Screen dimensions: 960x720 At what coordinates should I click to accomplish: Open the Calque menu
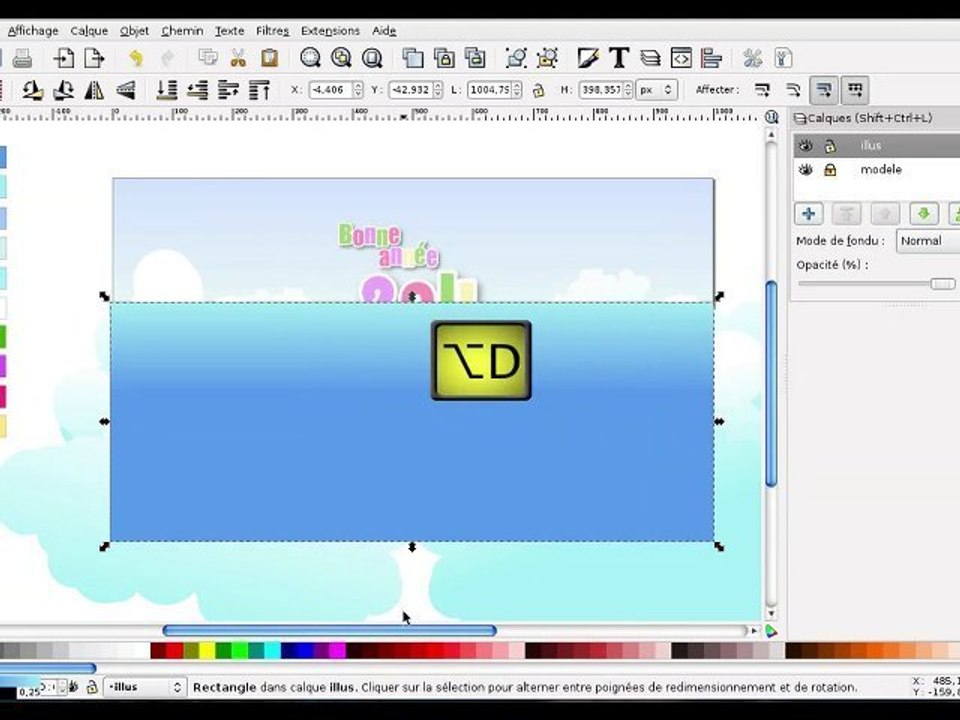(x=89, y=31)
